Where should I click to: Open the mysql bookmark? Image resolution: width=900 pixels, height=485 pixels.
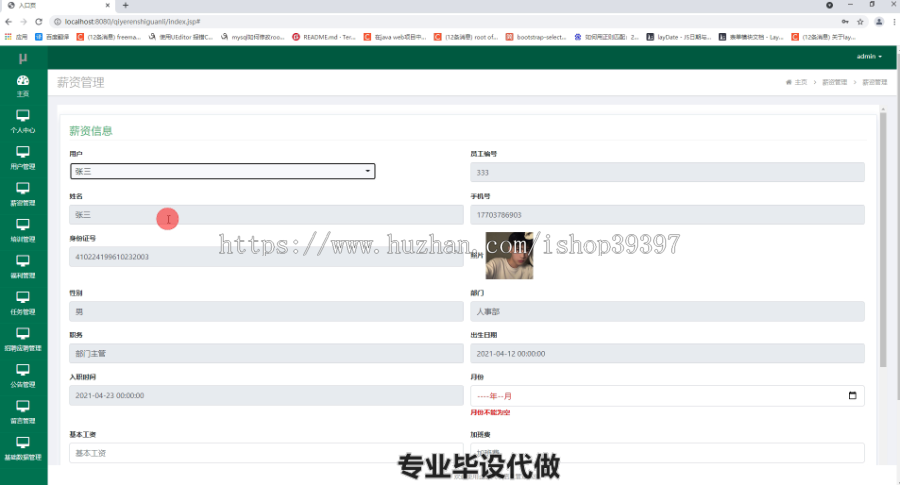coord(253,37)
